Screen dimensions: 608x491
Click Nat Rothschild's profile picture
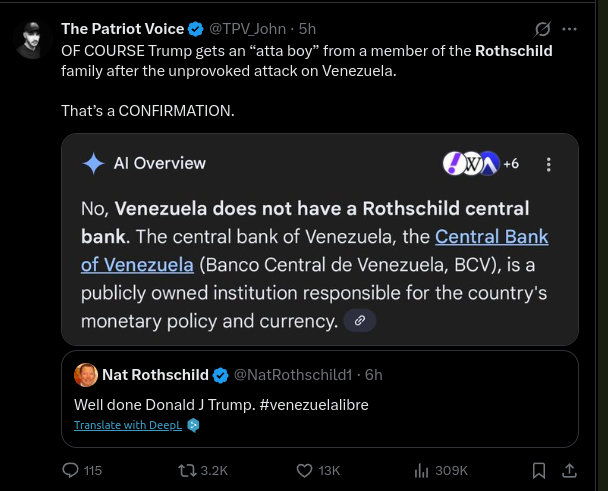coord(86,375)
